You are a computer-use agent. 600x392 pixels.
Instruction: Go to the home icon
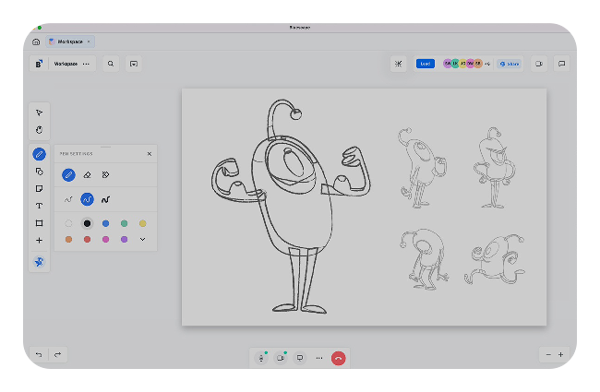[36, 42]
